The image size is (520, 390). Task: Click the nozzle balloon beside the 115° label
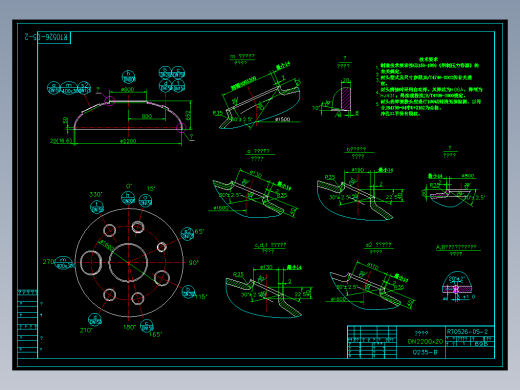189,292
